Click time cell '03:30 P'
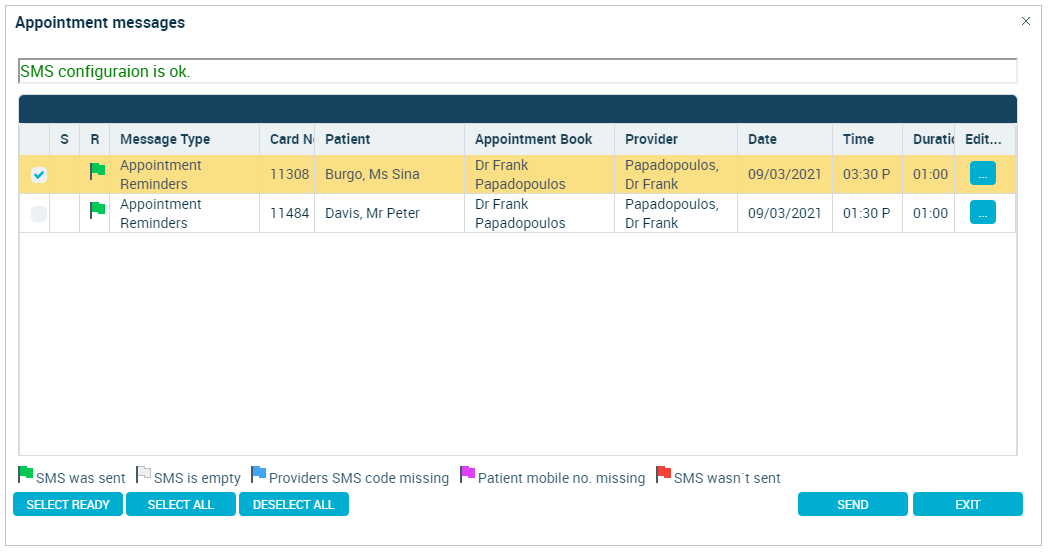1048x554 pixels. 868,174
